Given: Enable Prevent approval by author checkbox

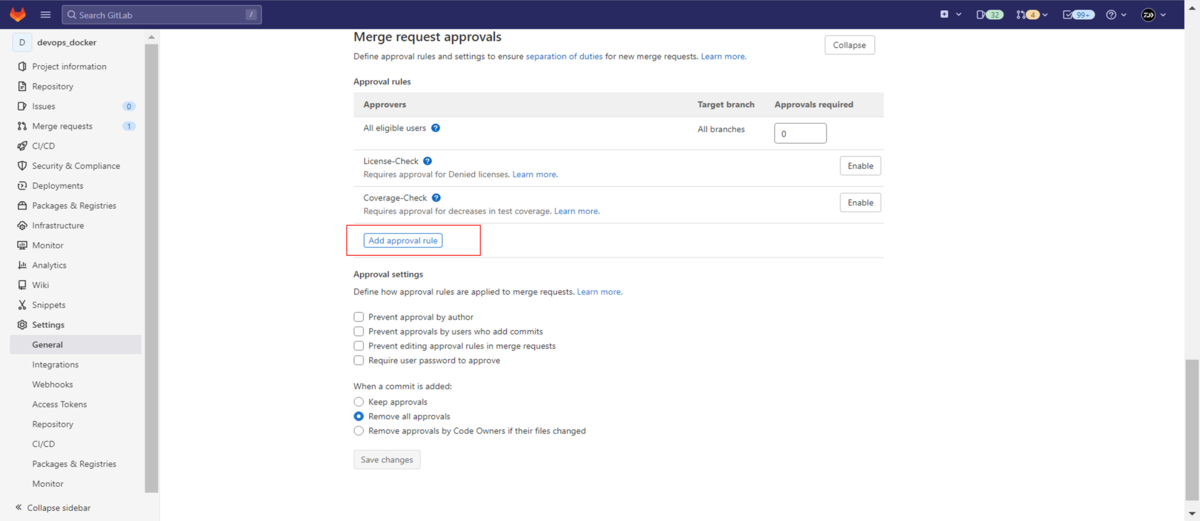Looking at the screenshot, I should tap(359, 317).
